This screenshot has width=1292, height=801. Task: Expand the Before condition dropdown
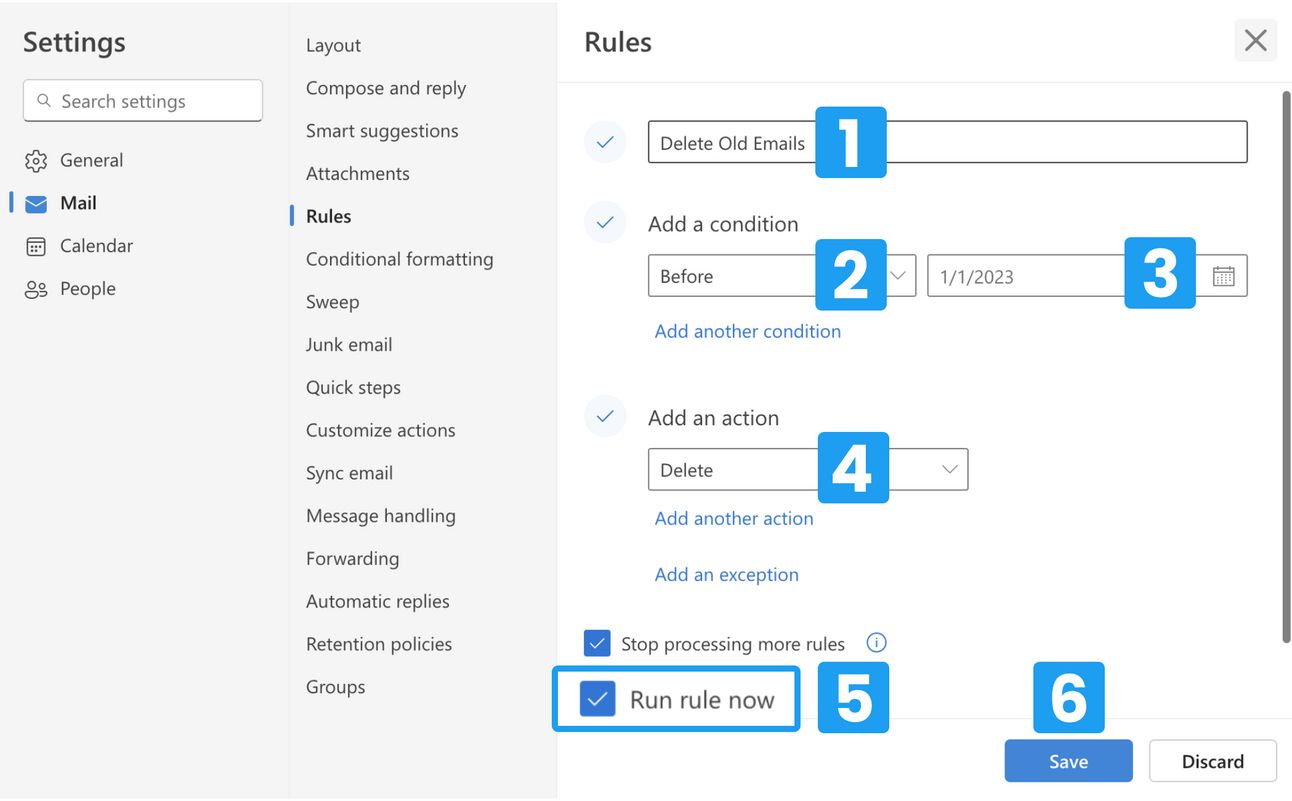tap(899, 276)
